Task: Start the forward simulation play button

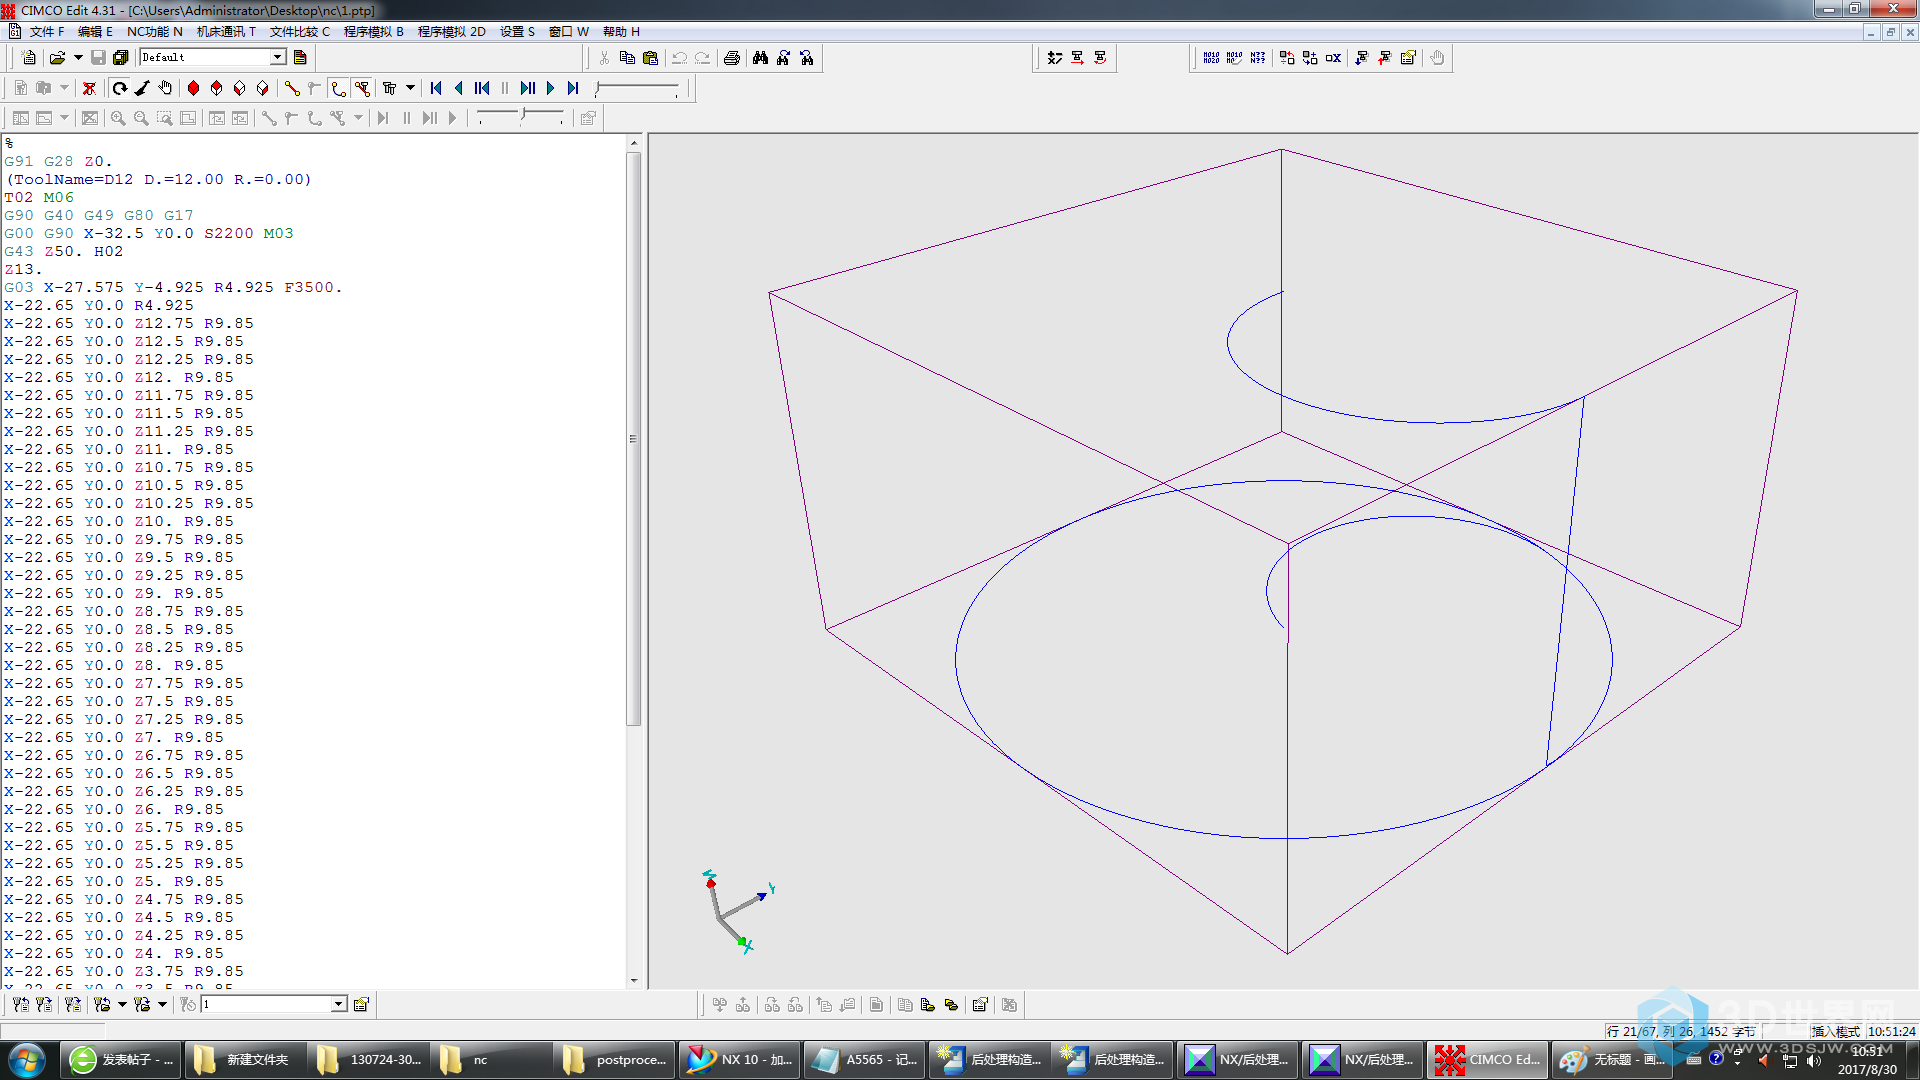Action: coord(551,88)
